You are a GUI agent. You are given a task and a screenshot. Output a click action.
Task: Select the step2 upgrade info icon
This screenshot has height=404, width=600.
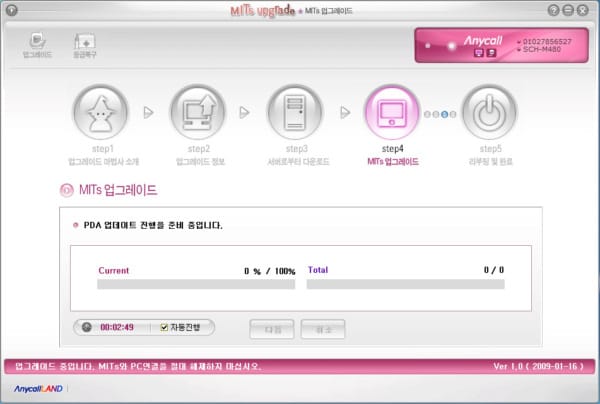198,112
